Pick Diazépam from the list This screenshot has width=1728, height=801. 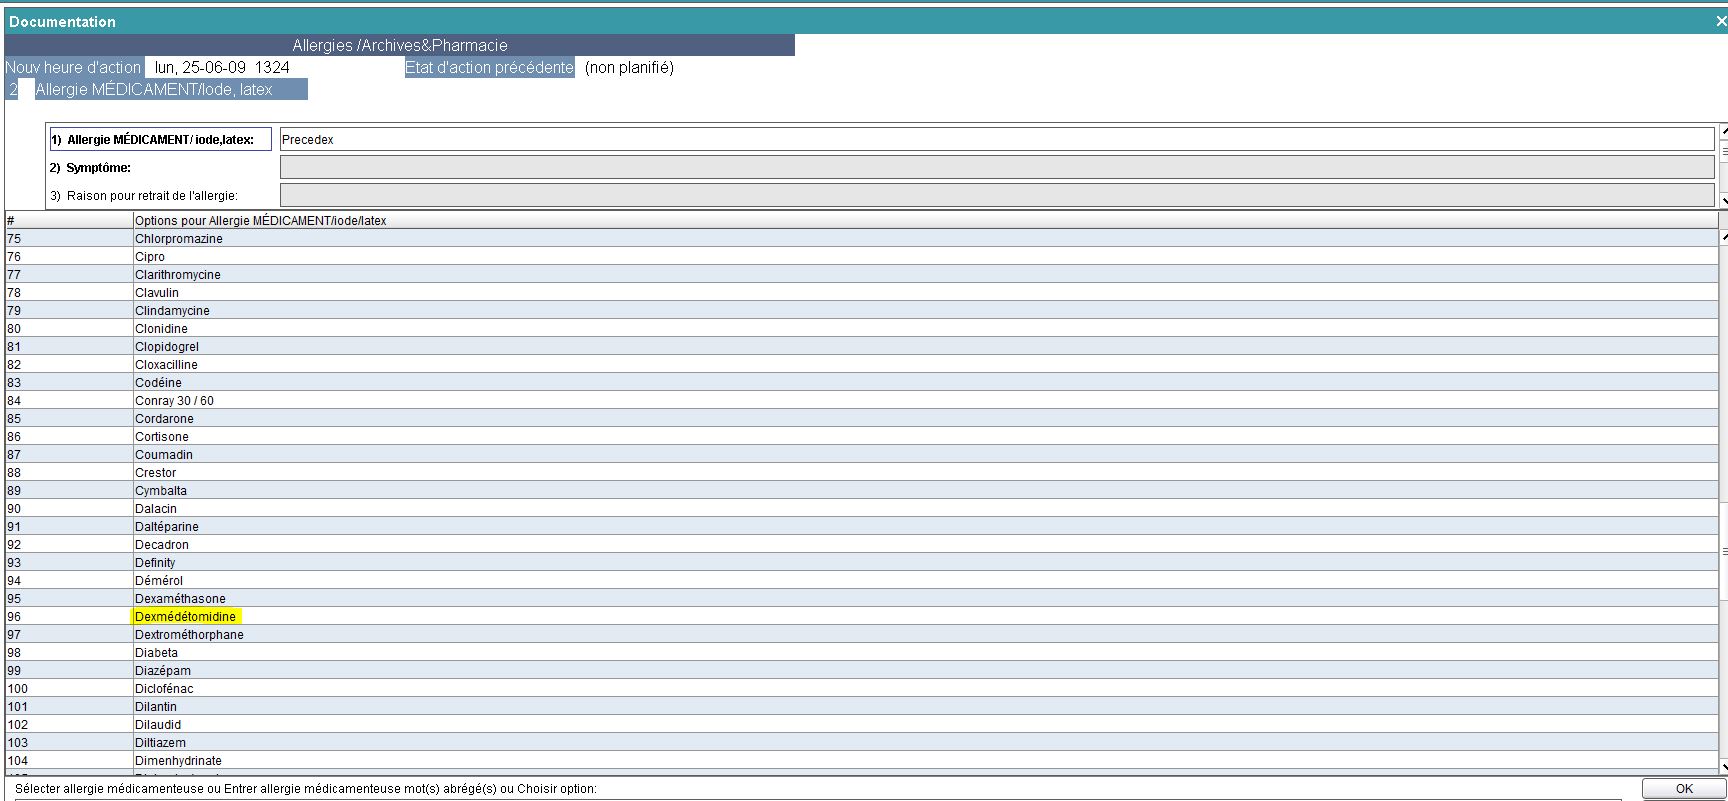(x=163, y=671)
